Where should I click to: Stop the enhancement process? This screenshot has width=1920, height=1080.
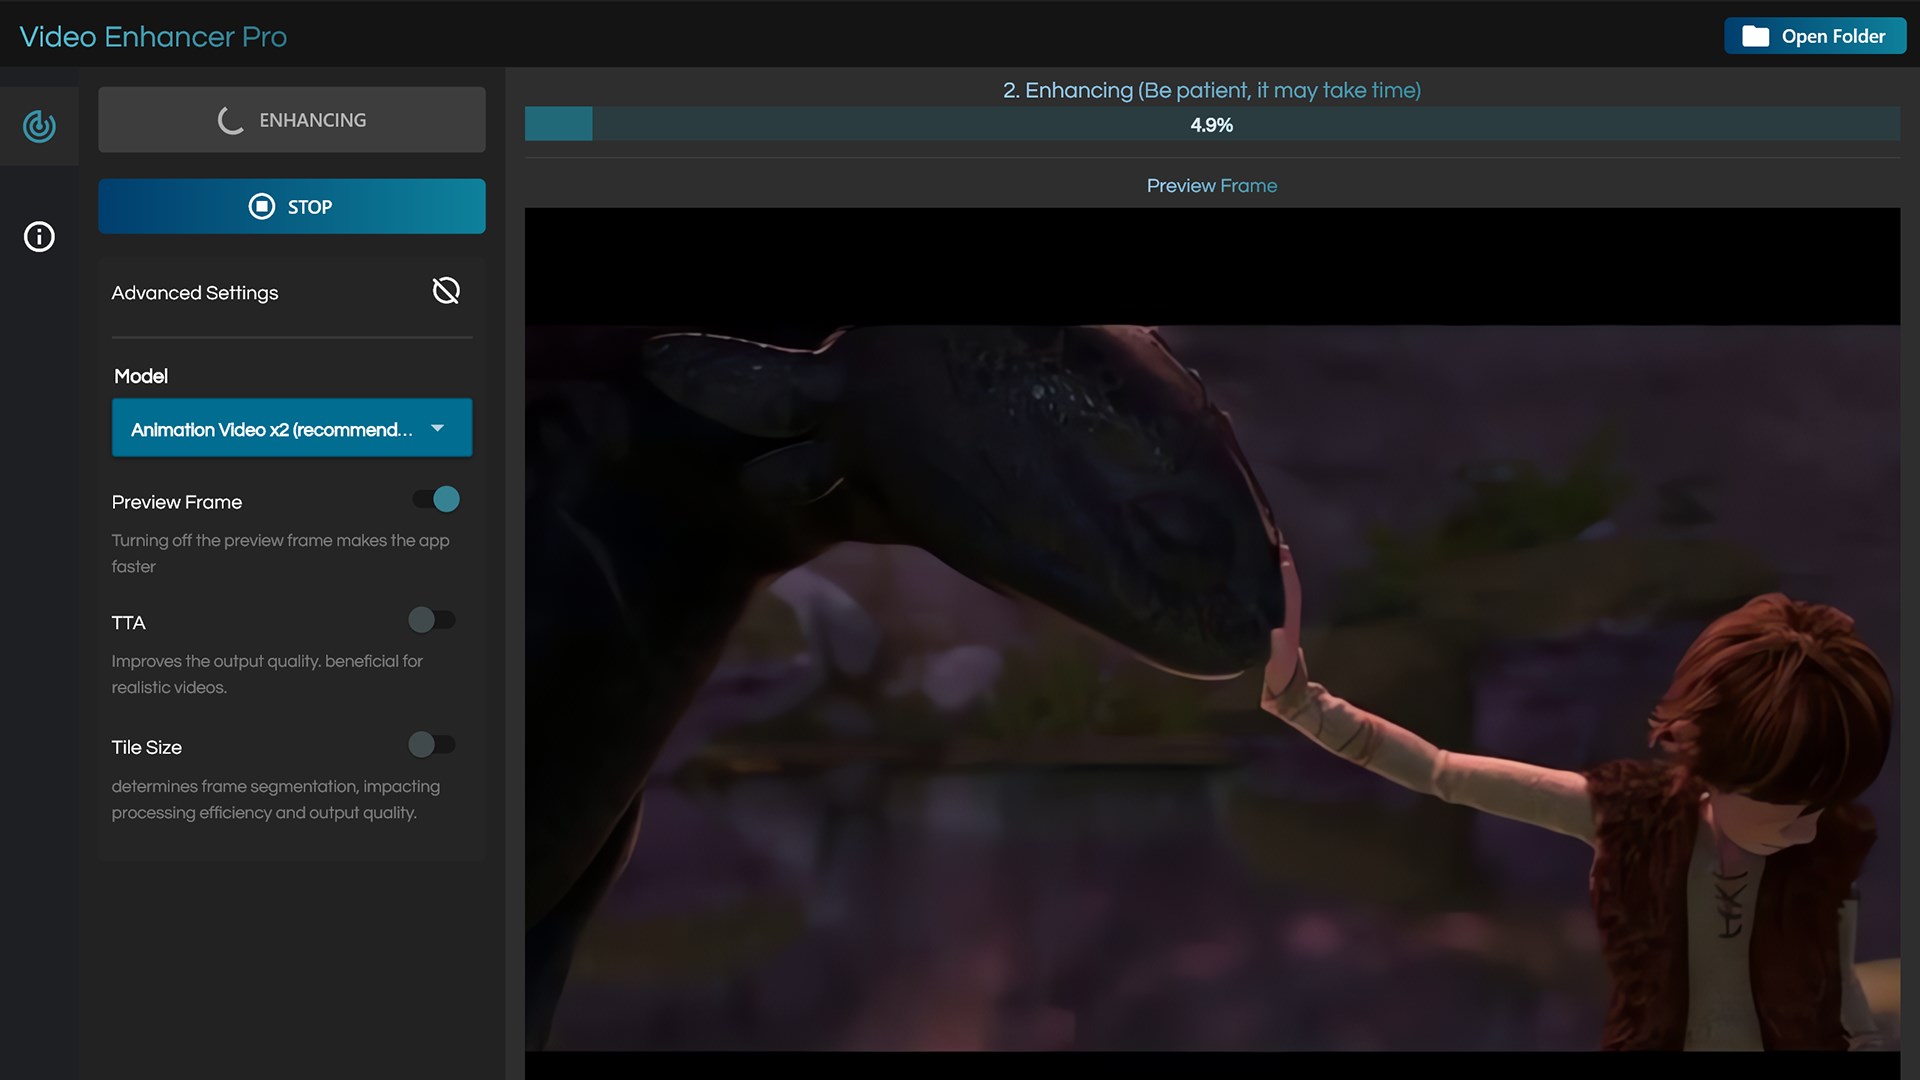292,206
